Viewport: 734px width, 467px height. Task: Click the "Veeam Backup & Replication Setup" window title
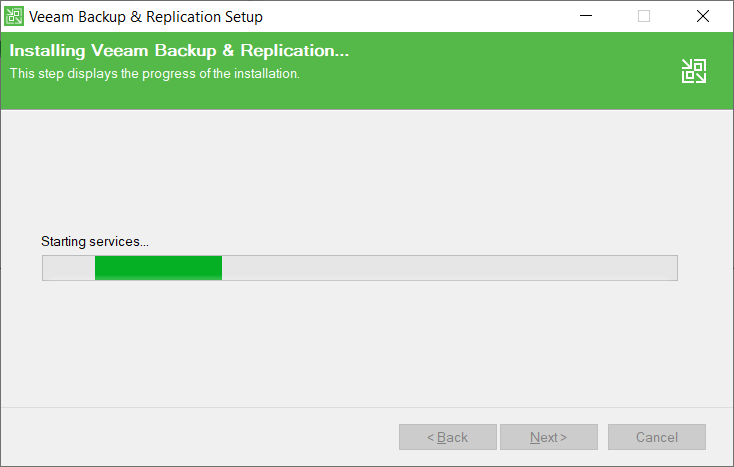(146, 16)
